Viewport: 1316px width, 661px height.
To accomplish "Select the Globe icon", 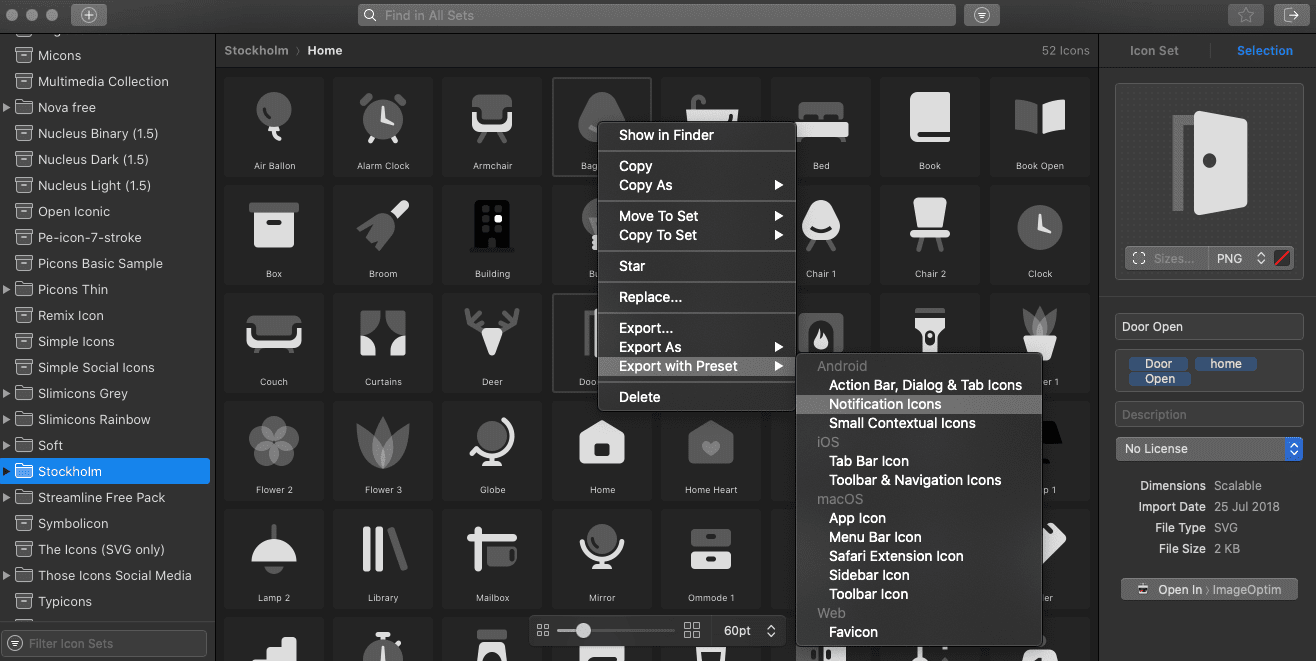I will tap(492, 451).
